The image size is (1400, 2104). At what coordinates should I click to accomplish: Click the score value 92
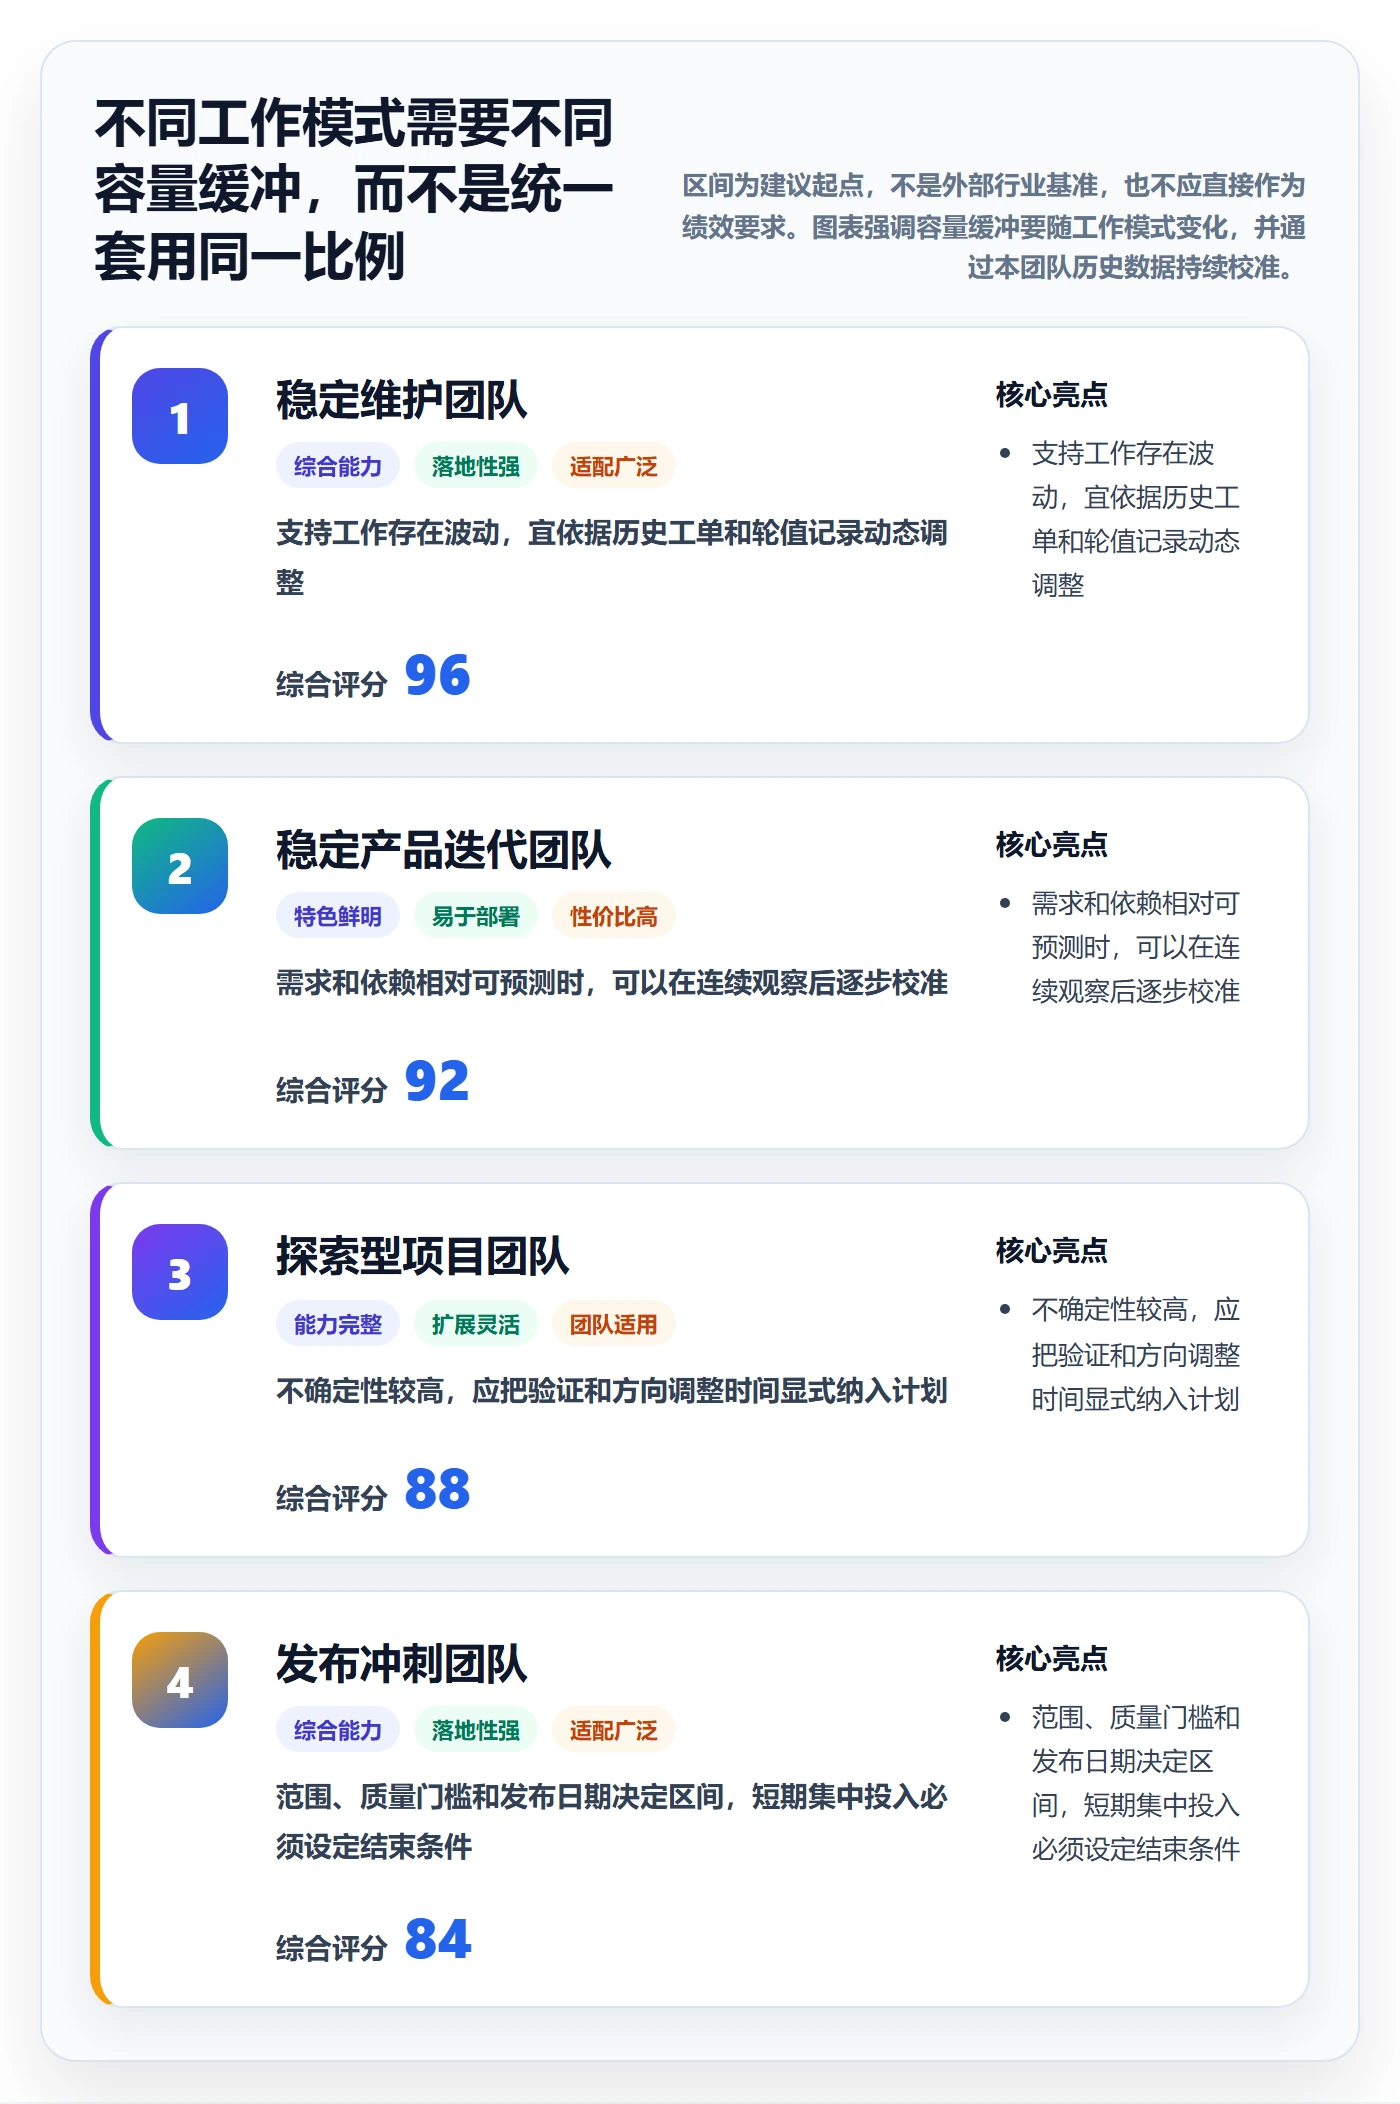(x=438, y=1081)
